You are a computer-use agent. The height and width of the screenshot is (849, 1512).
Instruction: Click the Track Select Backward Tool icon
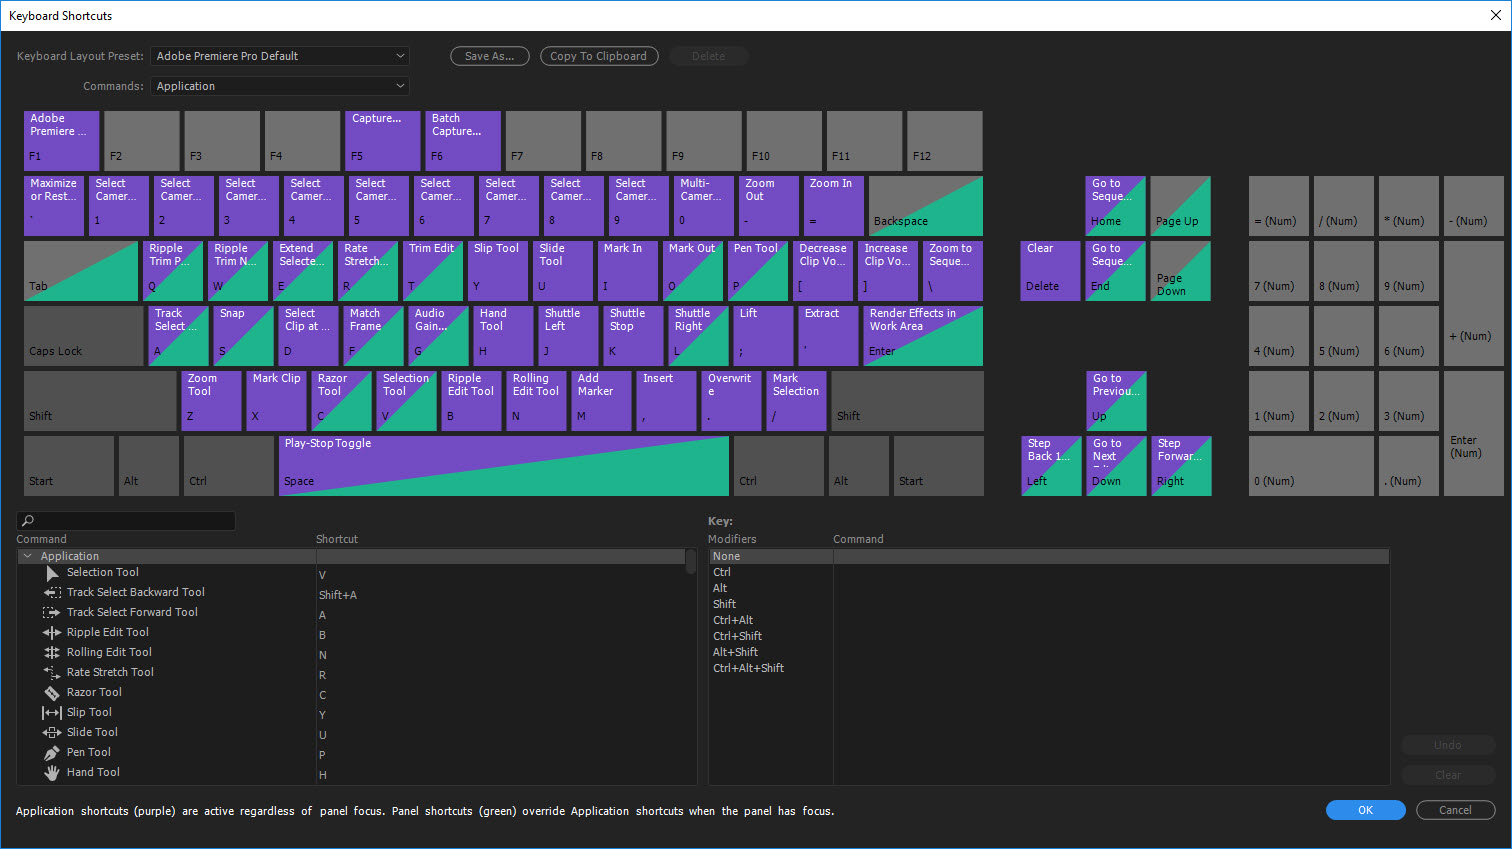click(x=52, y=593)
